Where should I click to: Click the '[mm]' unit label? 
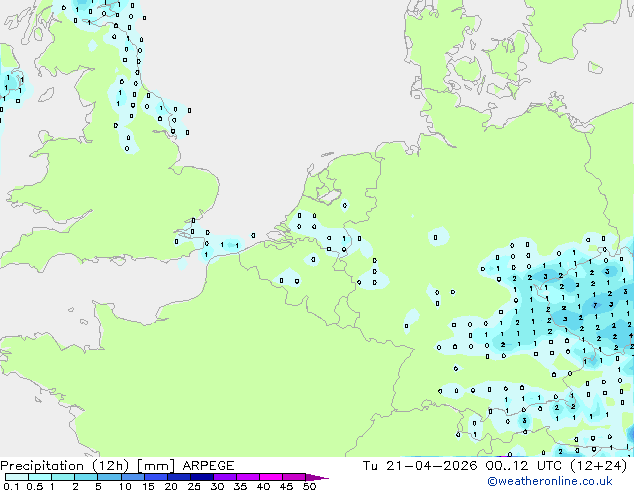point(156,466)
